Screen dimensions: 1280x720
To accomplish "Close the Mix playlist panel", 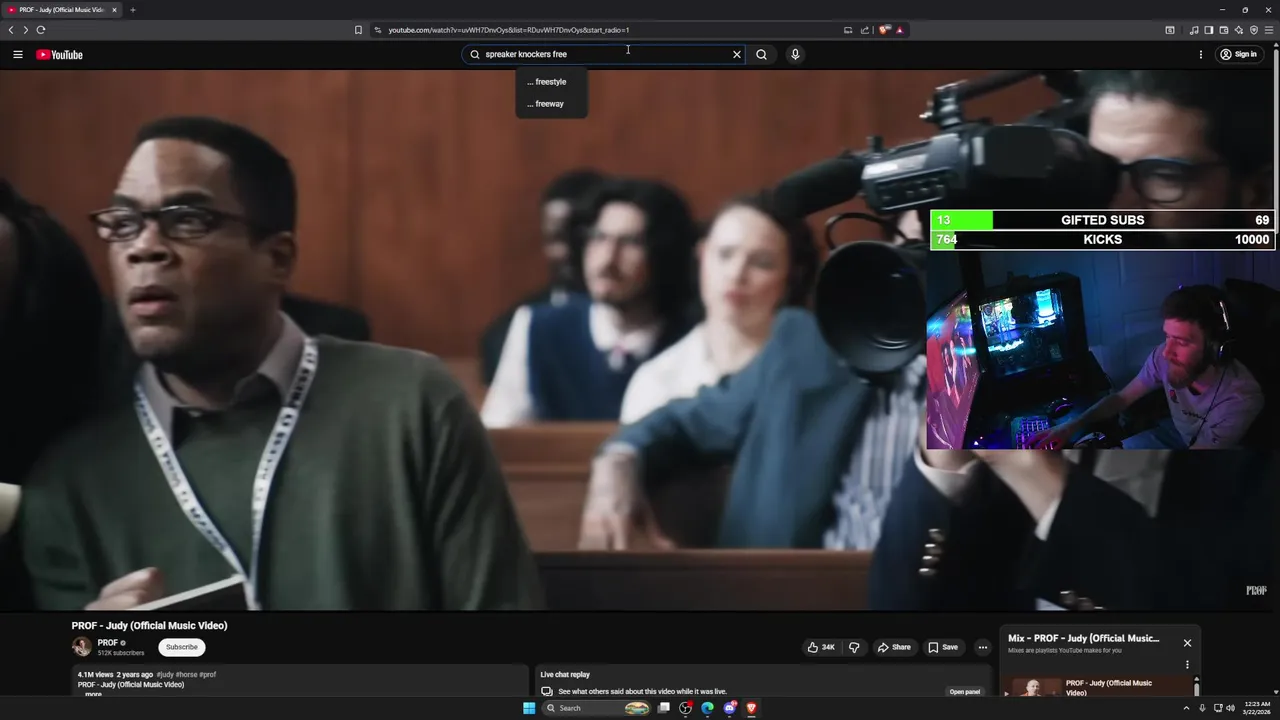I will coord(1187,643).
